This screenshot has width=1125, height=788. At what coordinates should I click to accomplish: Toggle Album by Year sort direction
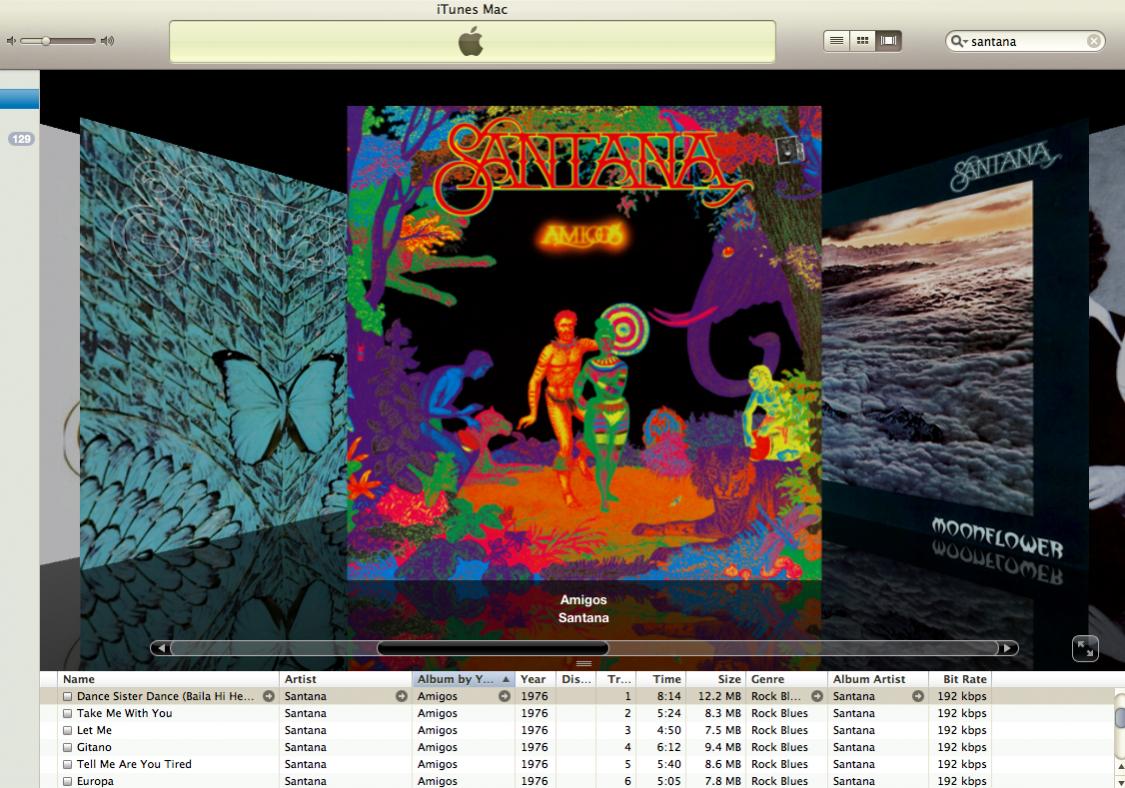pyautogui.click(x=463, y=679)
